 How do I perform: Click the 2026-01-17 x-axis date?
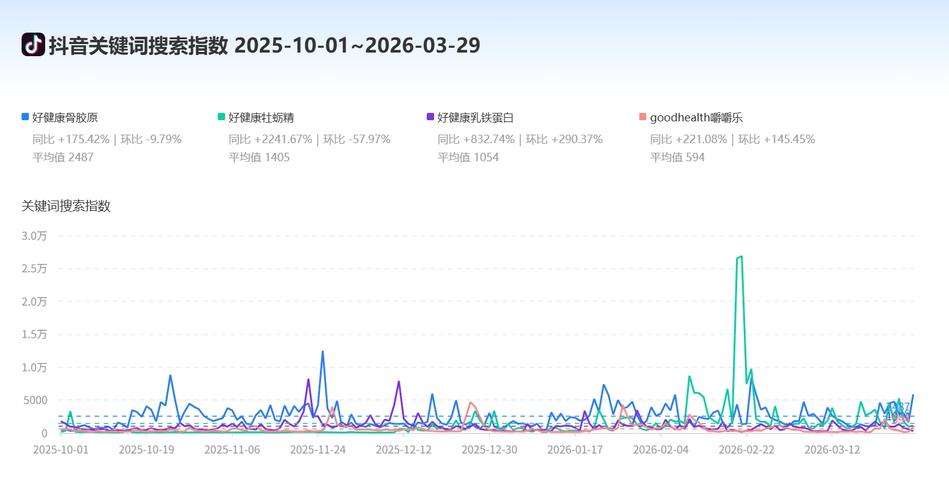pos(575,450)
